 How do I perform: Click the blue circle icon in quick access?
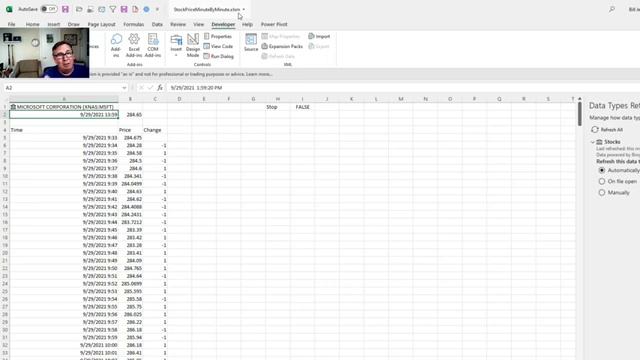[x=146, y=9]
